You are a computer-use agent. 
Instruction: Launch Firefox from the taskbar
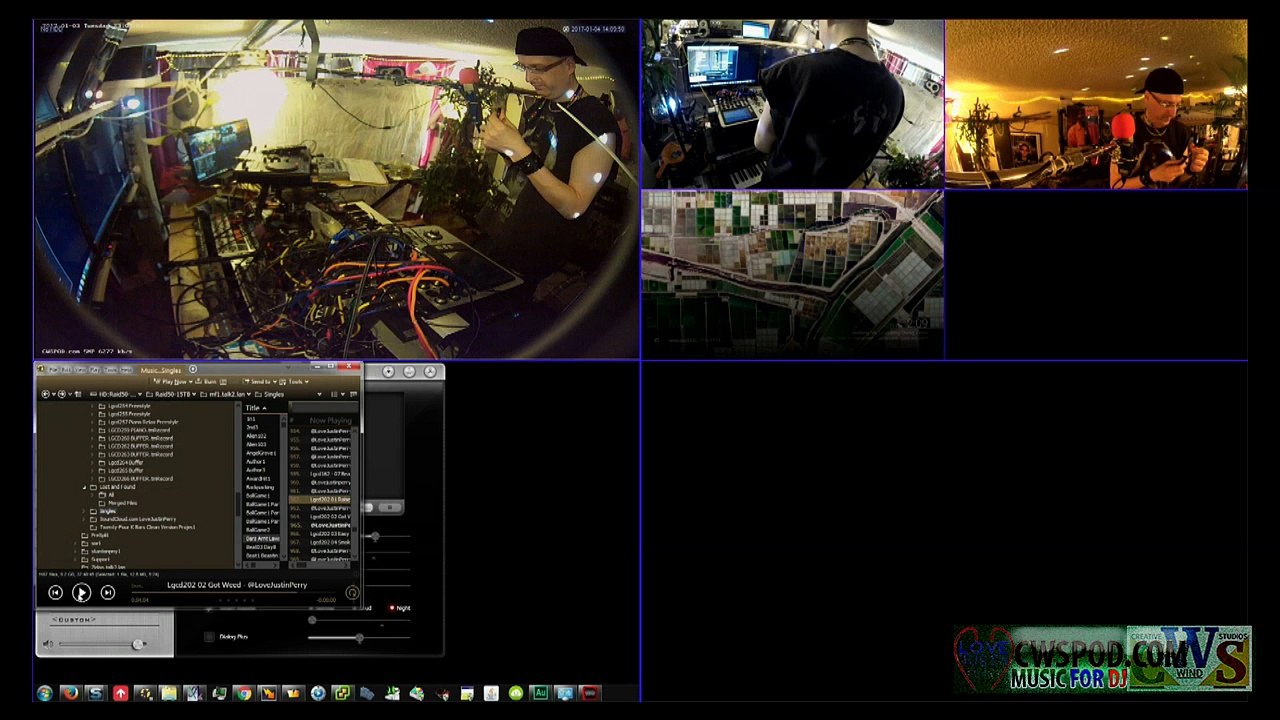point(70,693)
